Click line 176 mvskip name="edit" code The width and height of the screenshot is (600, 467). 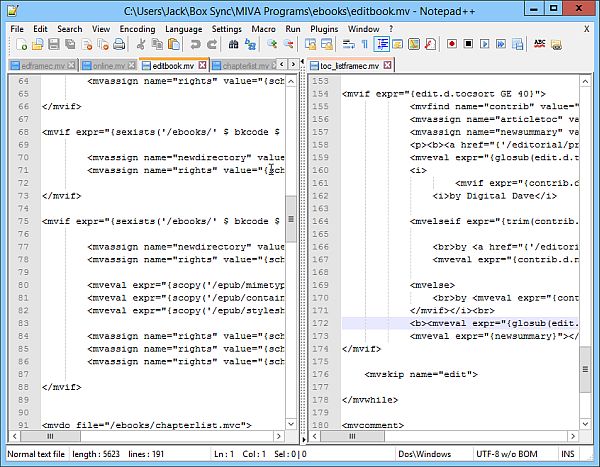421,374
